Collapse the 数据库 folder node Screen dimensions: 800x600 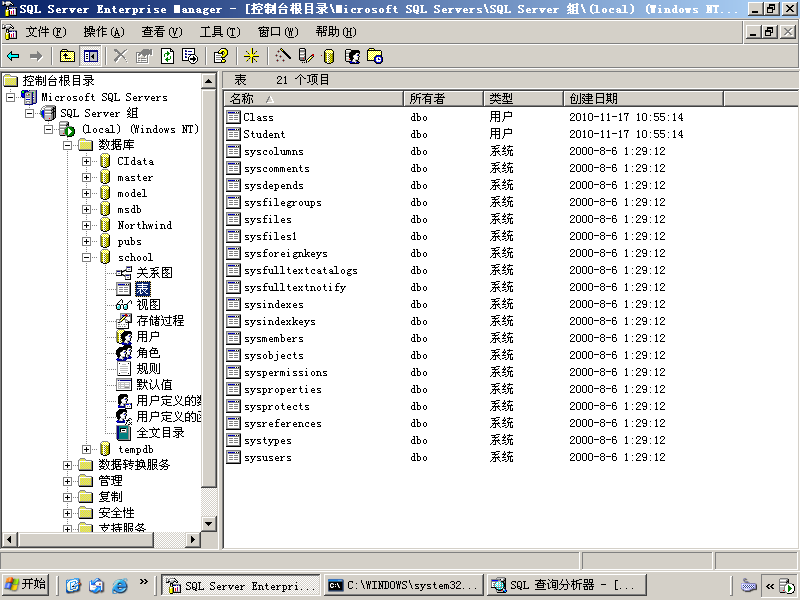click(x=67, y=145)
